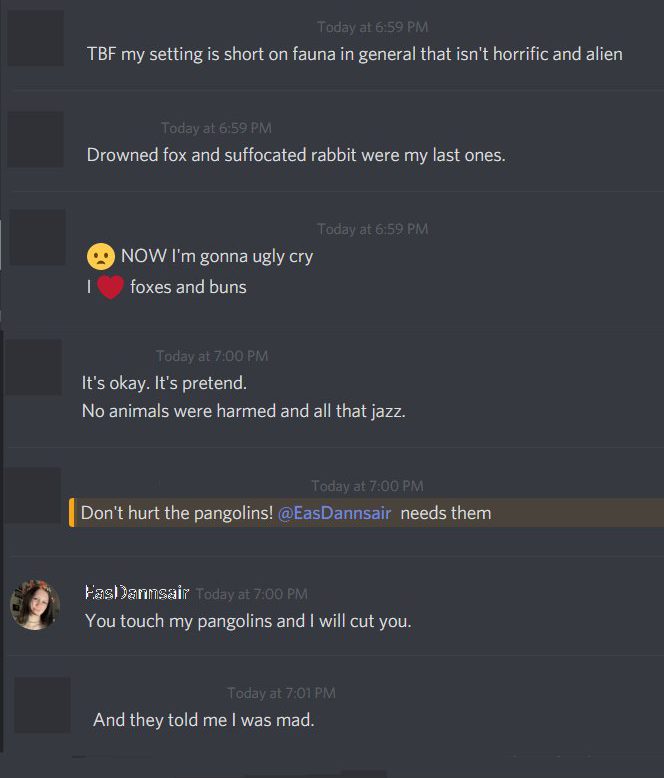The height and width of the screenshot is (778, 664).
Task: Click the sad face emoji before 'NOW'
Action: click(101, 257)
